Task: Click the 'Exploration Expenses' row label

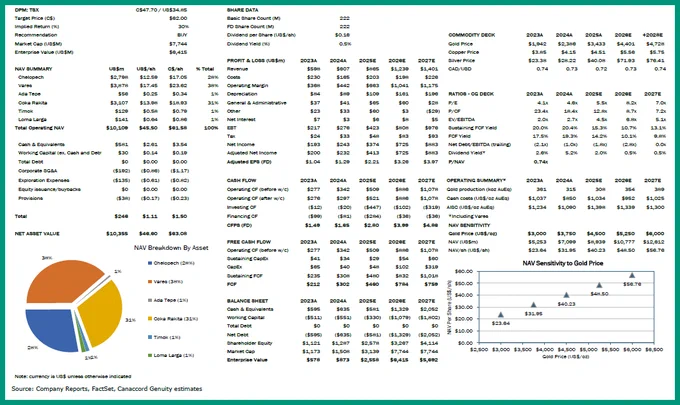Action: click(x=44, y=180)
